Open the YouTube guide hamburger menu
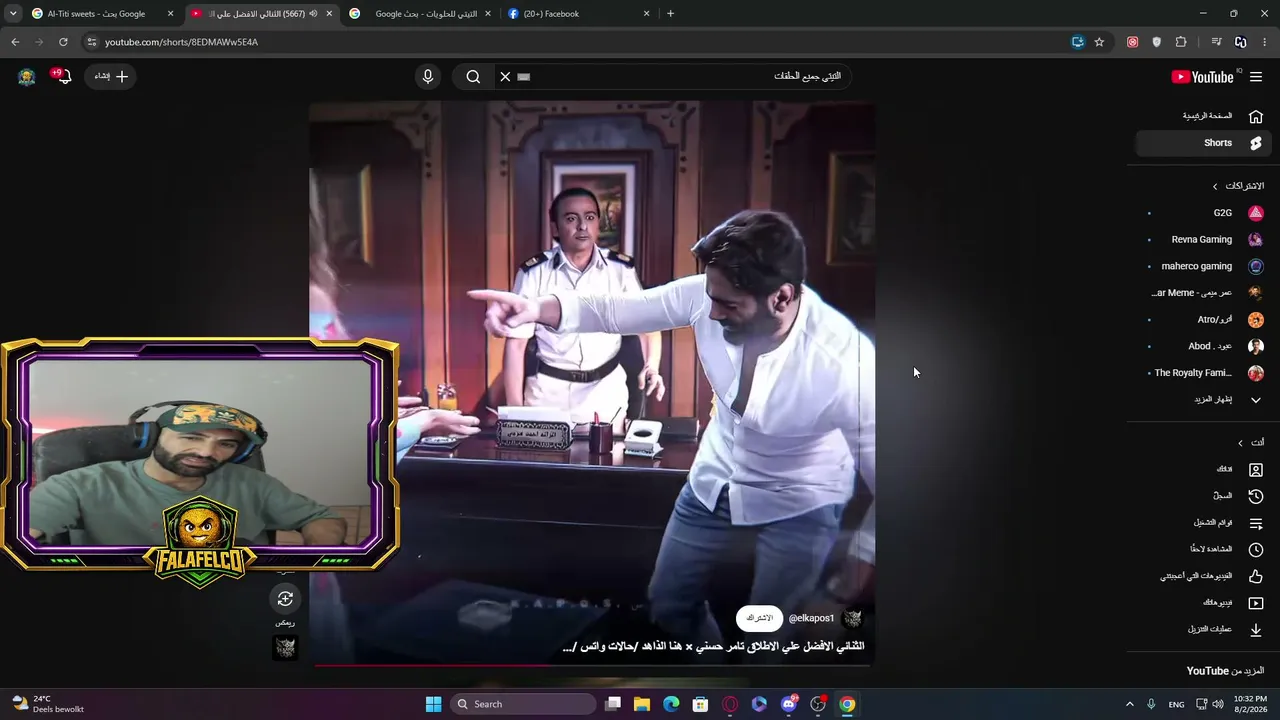The height and width of the screenshot is (720, 1280). click(x=1256, y=77)
